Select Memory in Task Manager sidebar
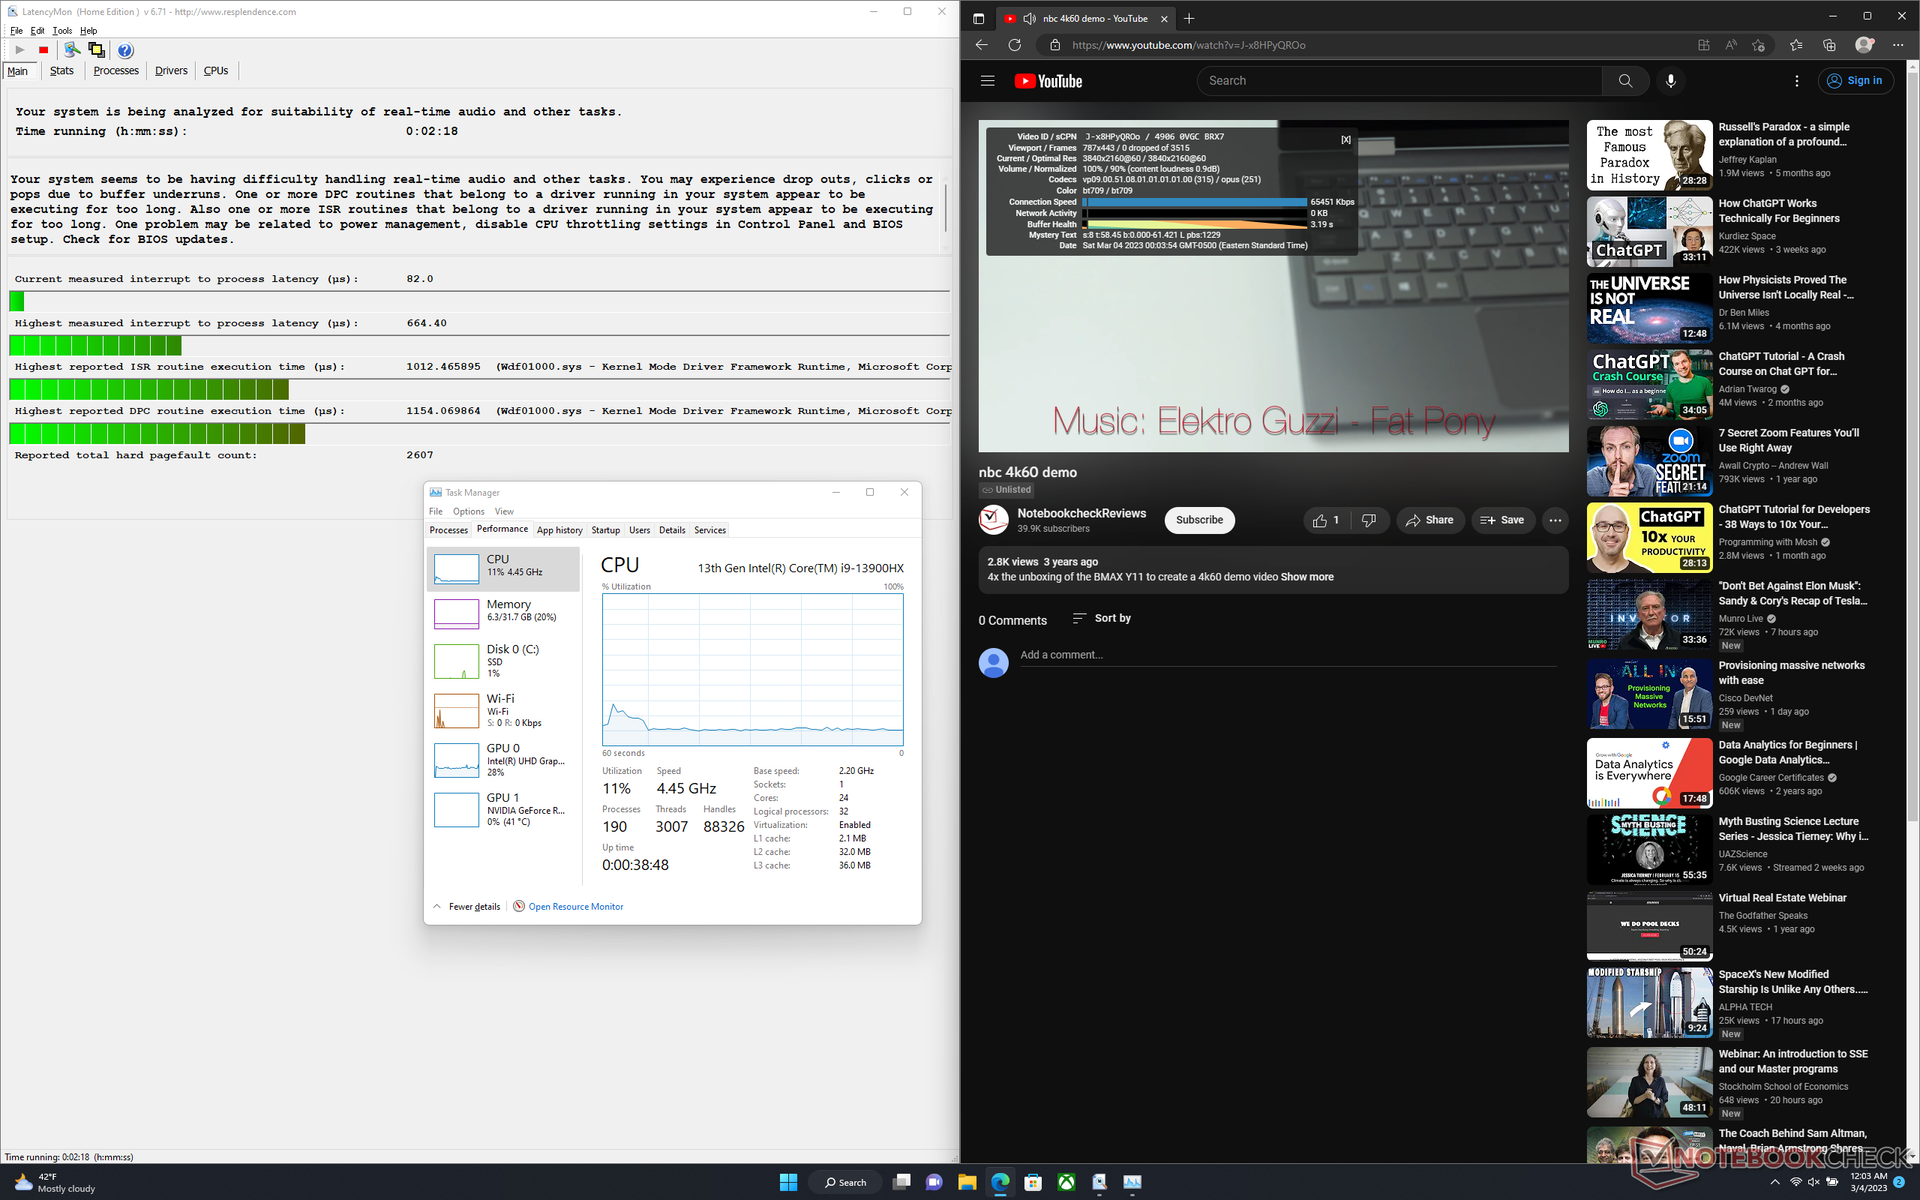Viewport: 1920px width, 1200px height. [x=504, y=612]
